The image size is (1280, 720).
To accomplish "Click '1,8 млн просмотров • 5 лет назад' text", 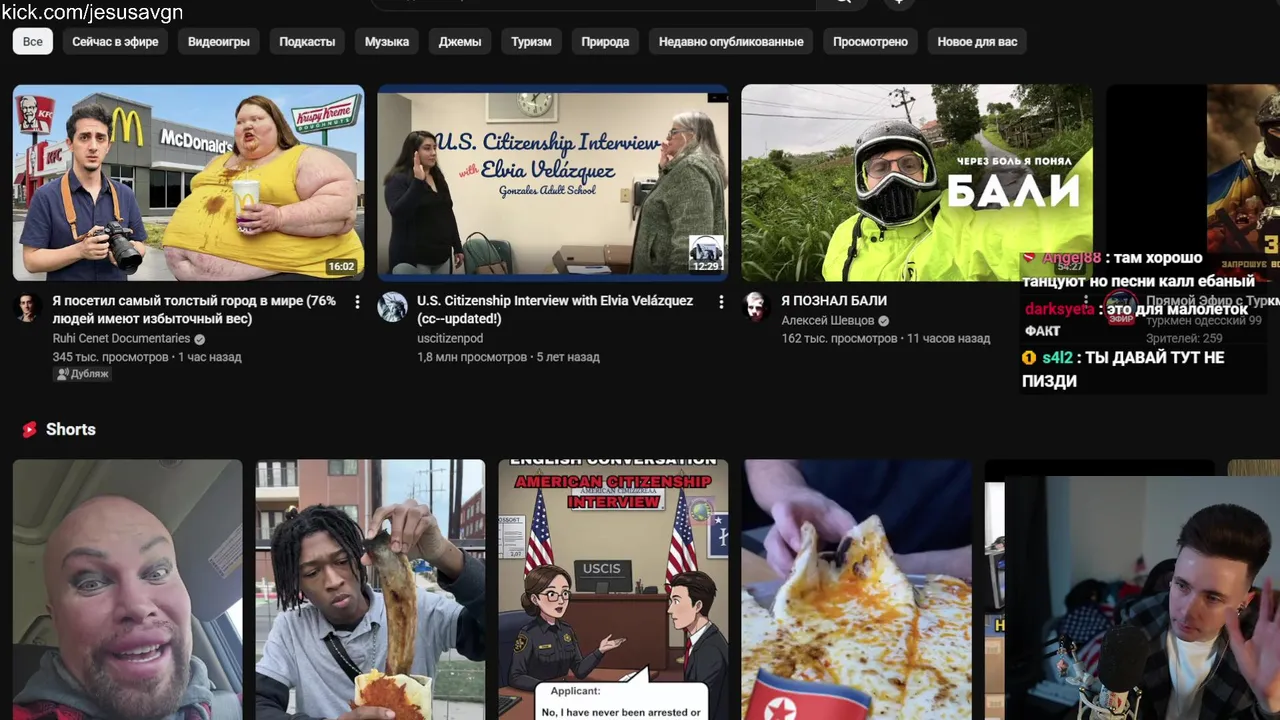I will click(508, 357).
